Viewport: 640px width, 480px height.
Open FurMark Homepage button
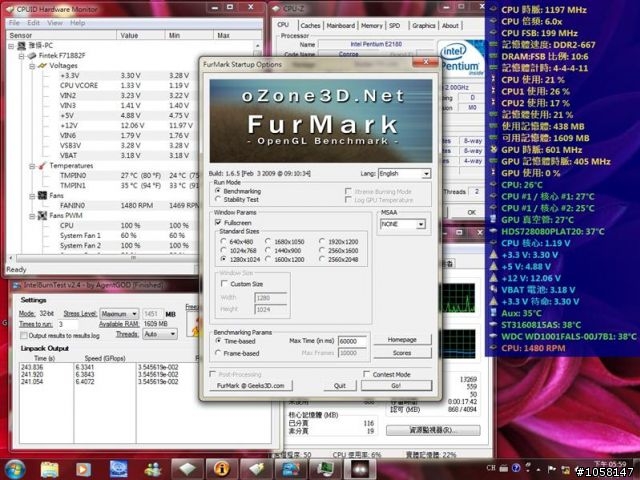tap(402, 340)
